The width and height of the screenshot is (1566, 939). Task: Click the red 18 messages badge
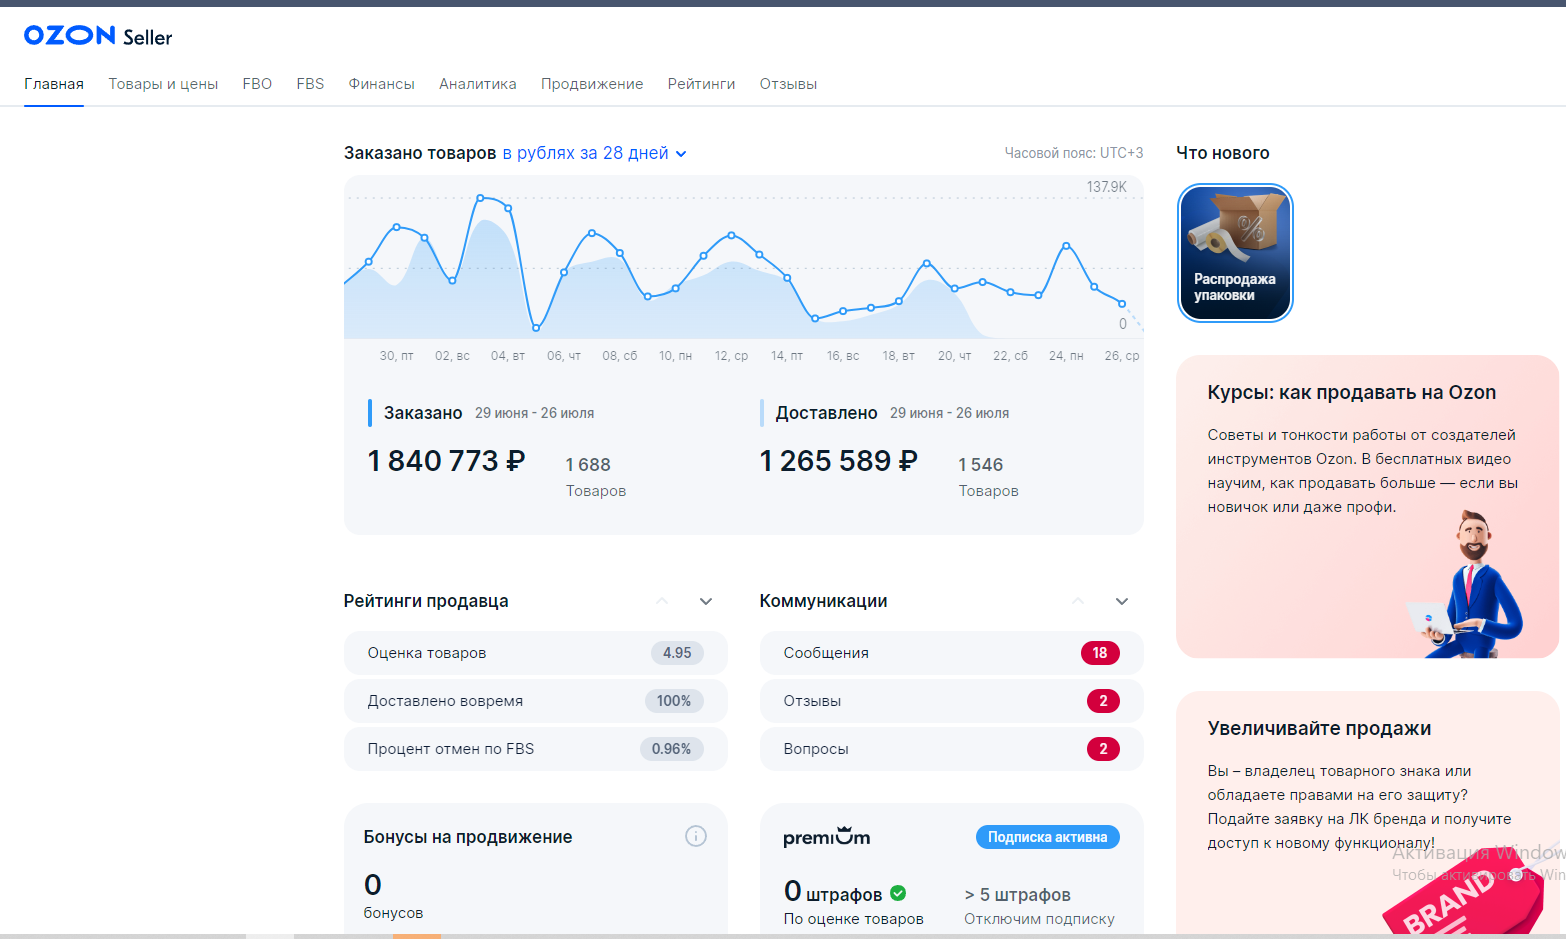(x=1100, y=653)
